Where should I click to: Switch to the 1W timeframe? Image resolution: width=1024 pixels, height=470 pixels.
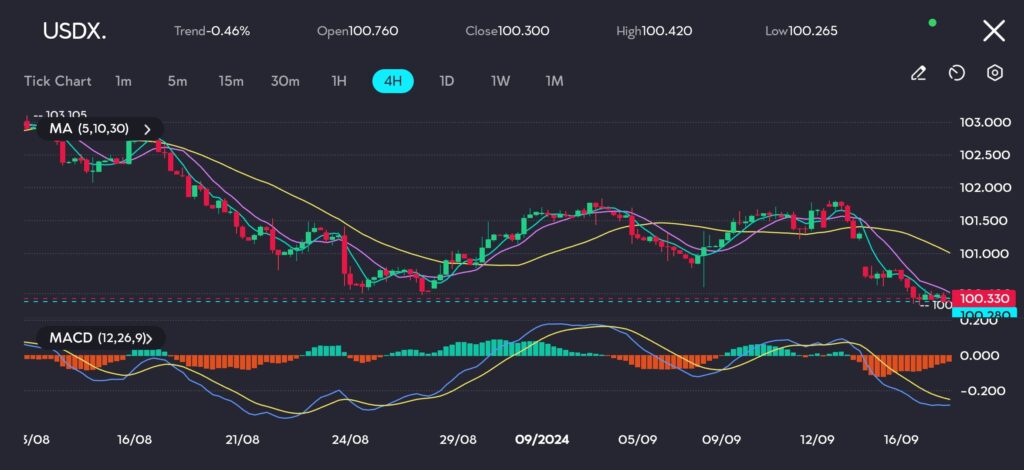coord(500,81)
